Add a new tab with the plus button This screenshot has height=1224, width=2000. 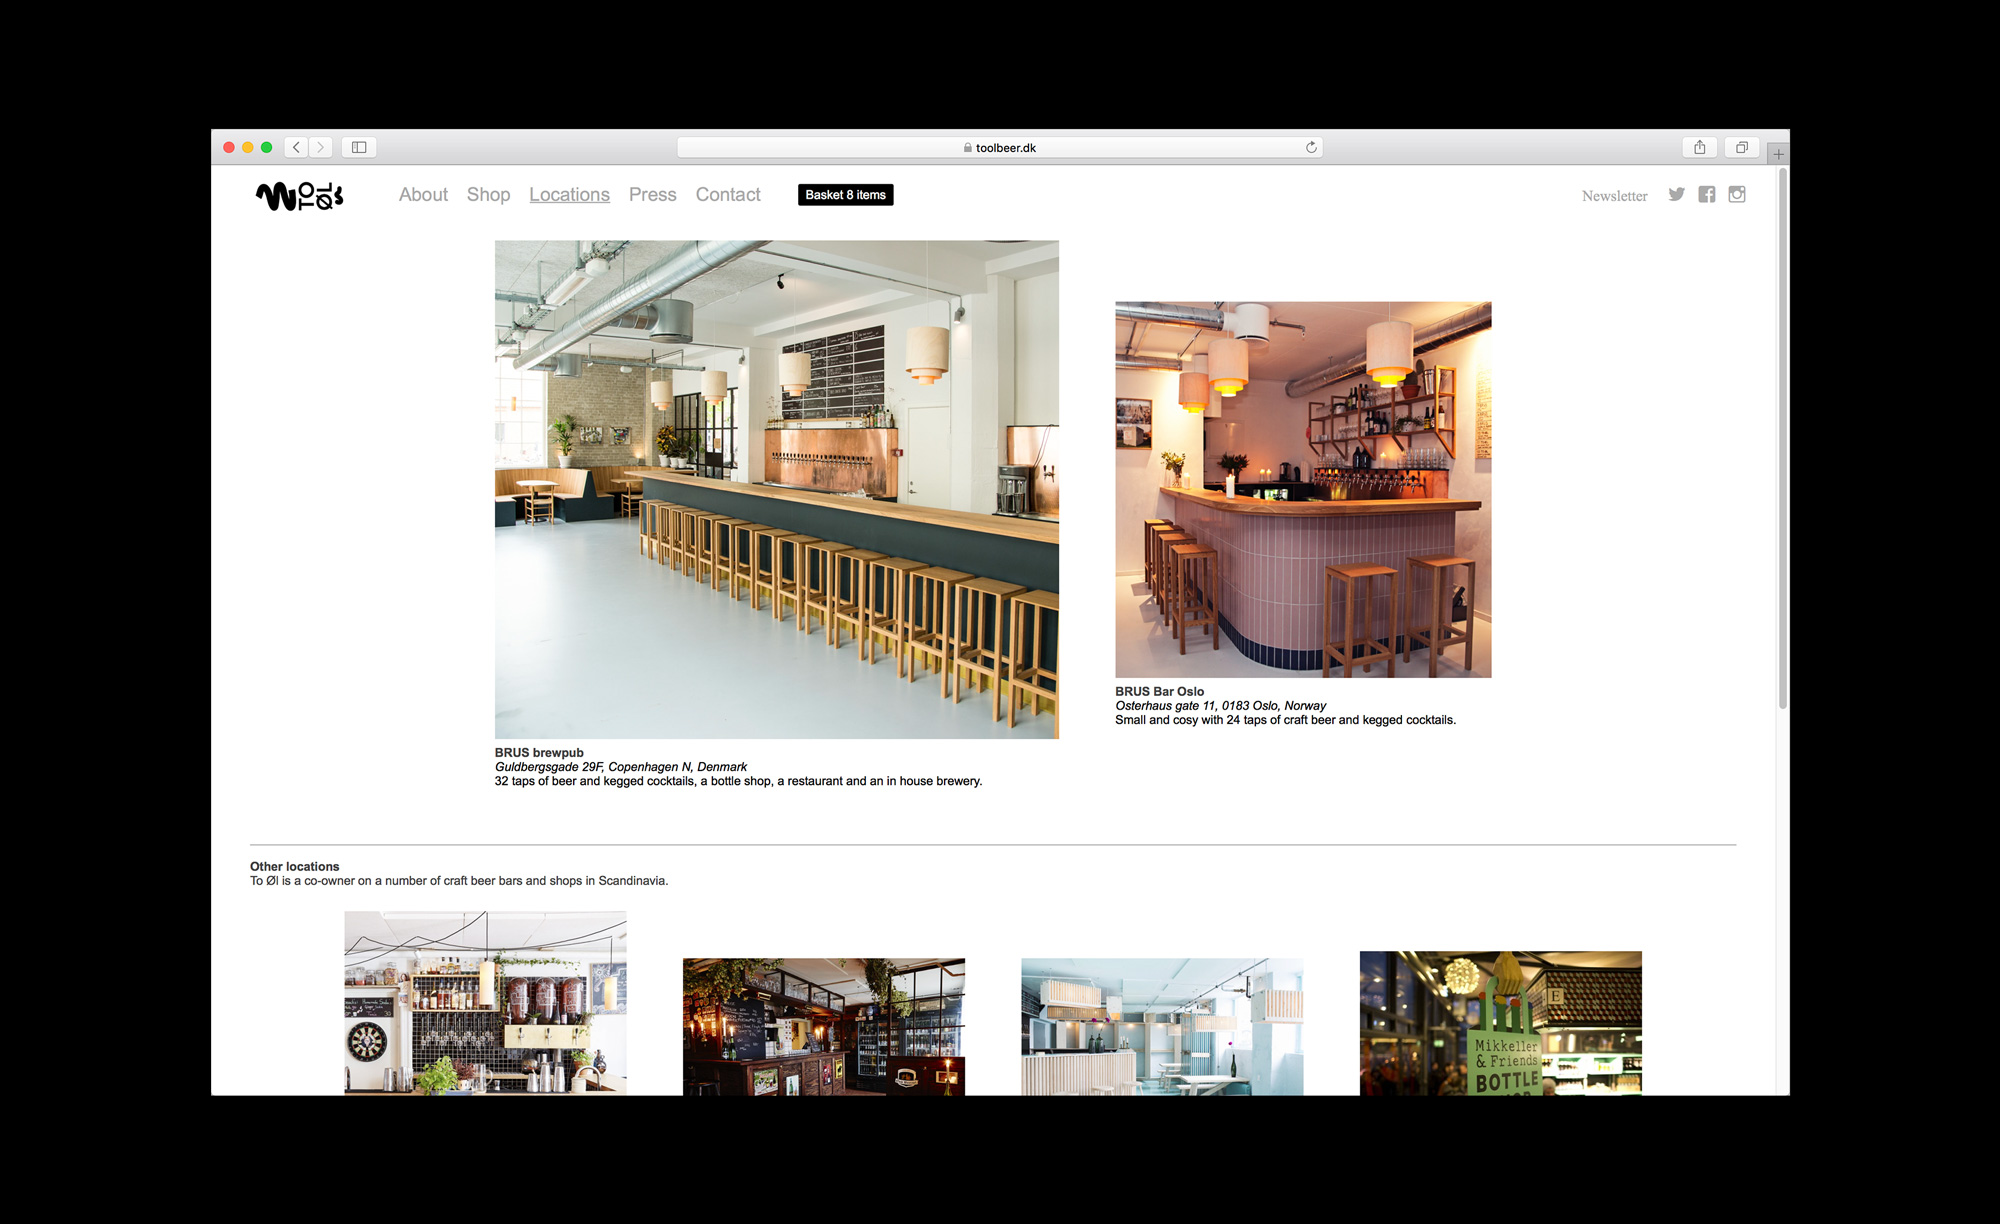[x=1778, y=154]
